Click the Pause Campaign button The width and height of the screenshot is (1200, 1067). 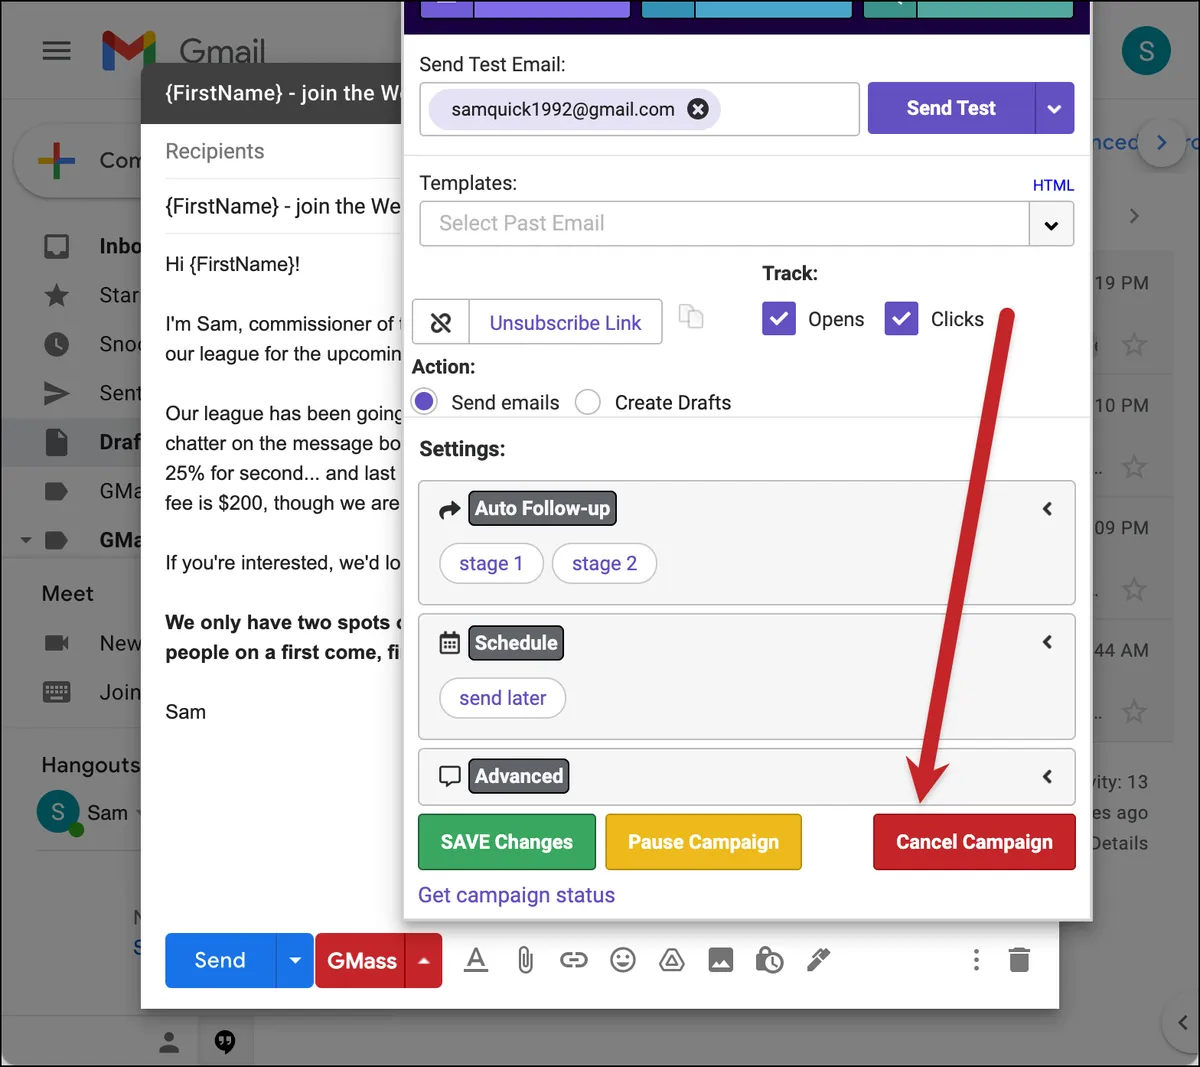[x=703, y=842]
